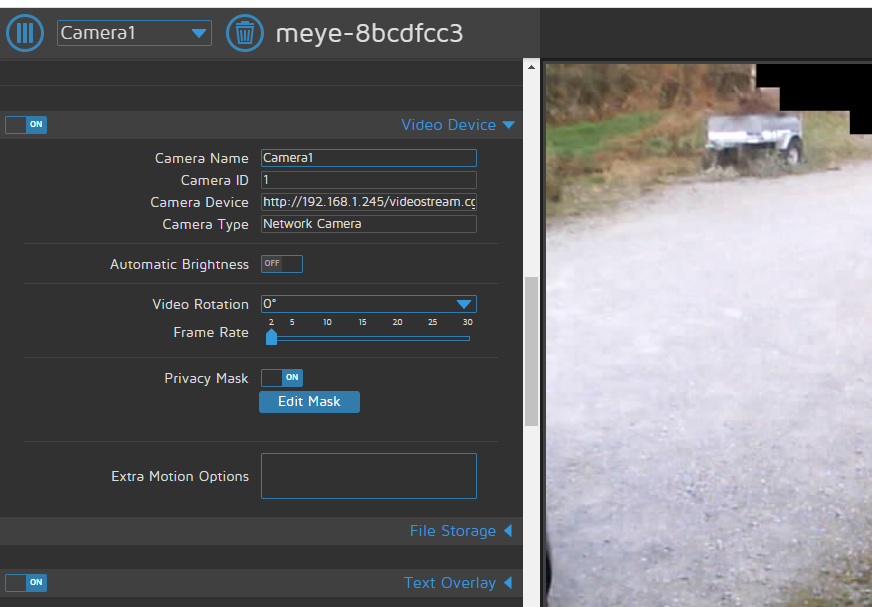The image size is (872, 607).
Task: Click the Frame Rate slider handle
Action: tap(271, 338)
